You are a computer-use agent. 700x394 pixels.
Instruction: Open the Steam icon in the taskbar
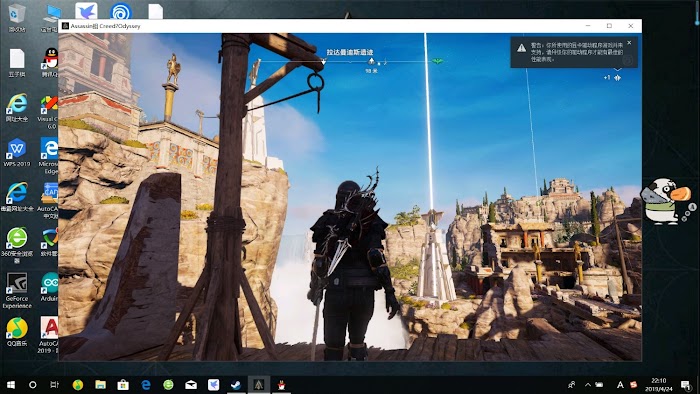pyautogui.click(x=236, y=385)
